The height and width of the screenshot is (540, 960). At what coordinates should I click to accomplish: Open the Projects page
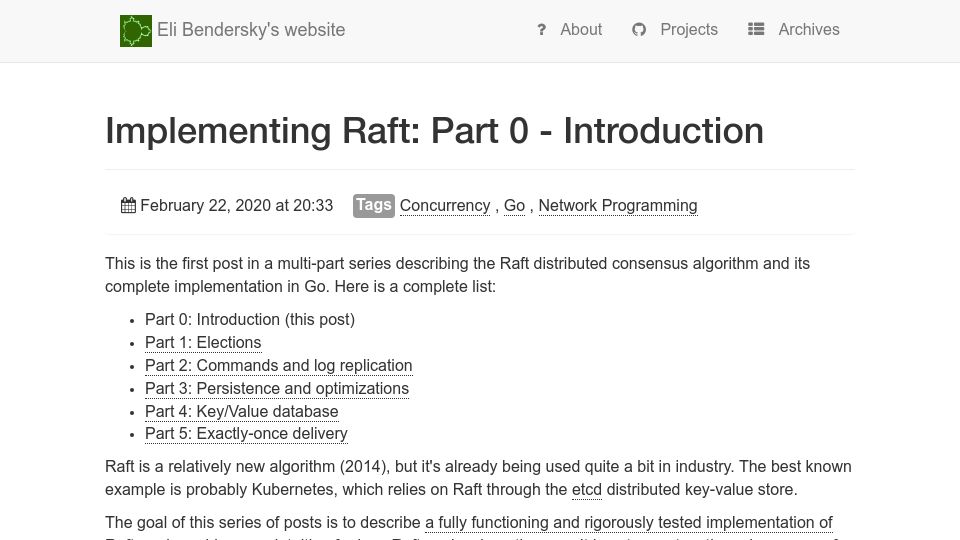tap(689, 29)
